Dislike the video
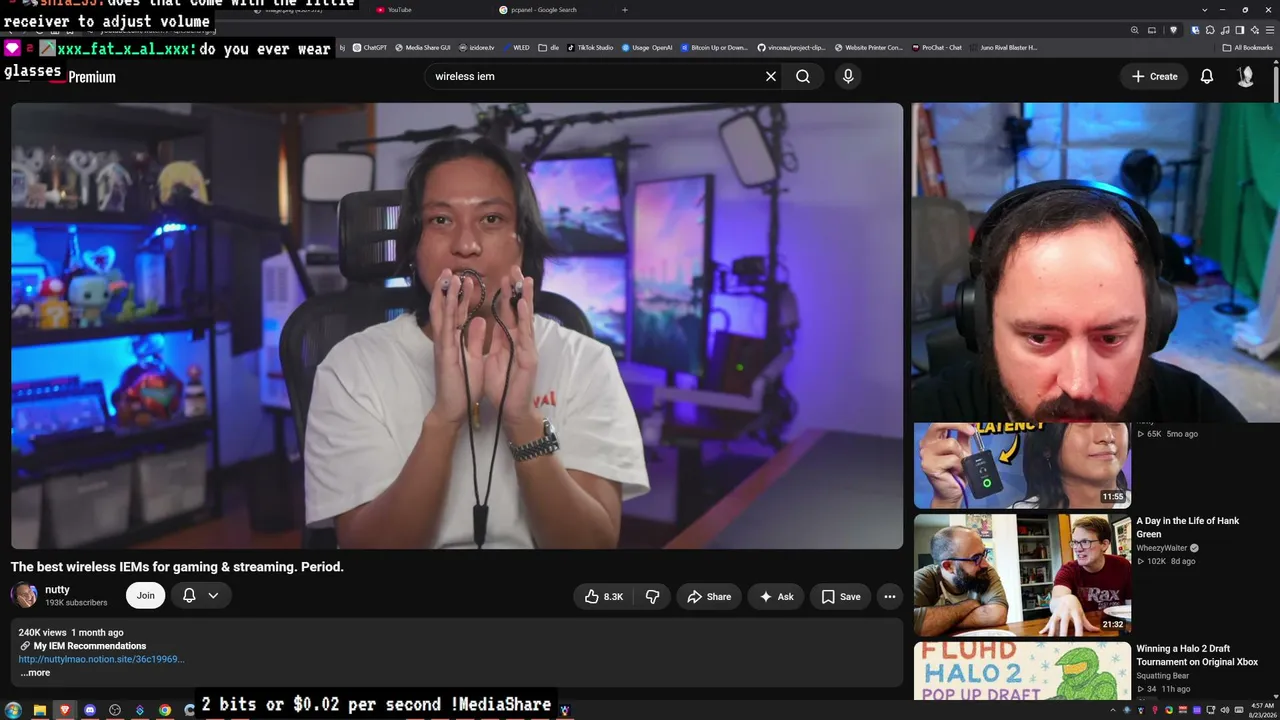The width and height of the screenshot is (1280, 720). tap(653, 597)
